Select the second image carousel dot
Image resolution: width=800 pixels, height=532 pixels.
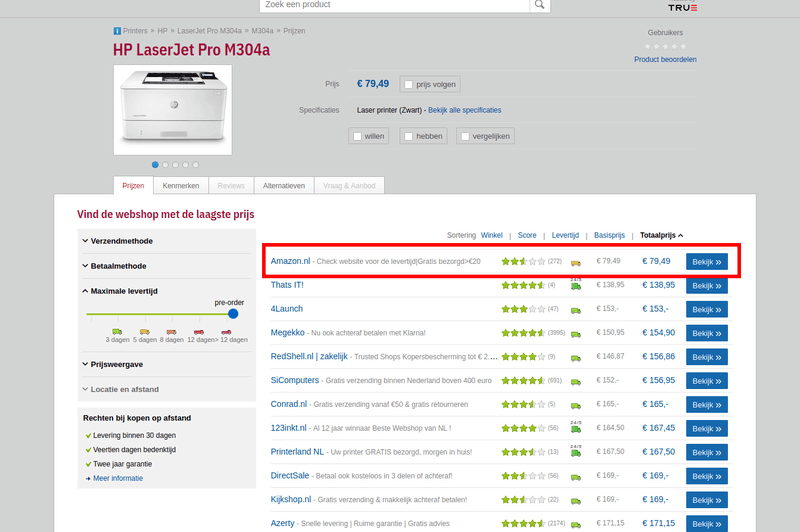165,165
